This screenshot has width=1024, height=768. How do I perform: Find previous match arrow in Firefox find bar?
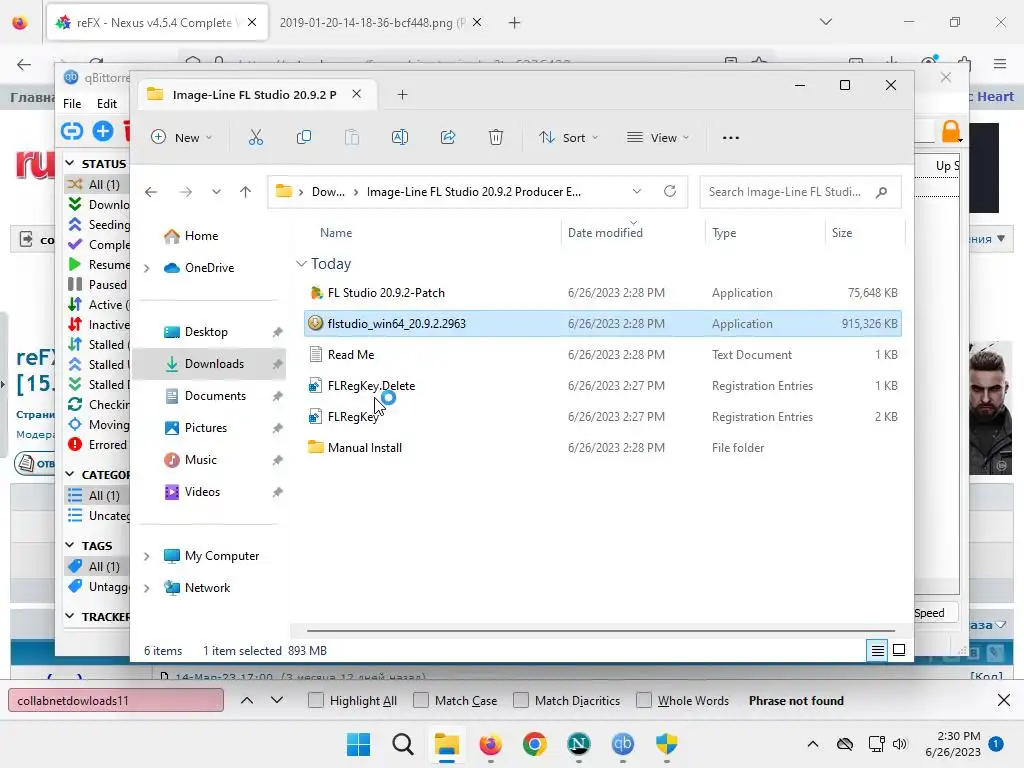pos(247,700)
